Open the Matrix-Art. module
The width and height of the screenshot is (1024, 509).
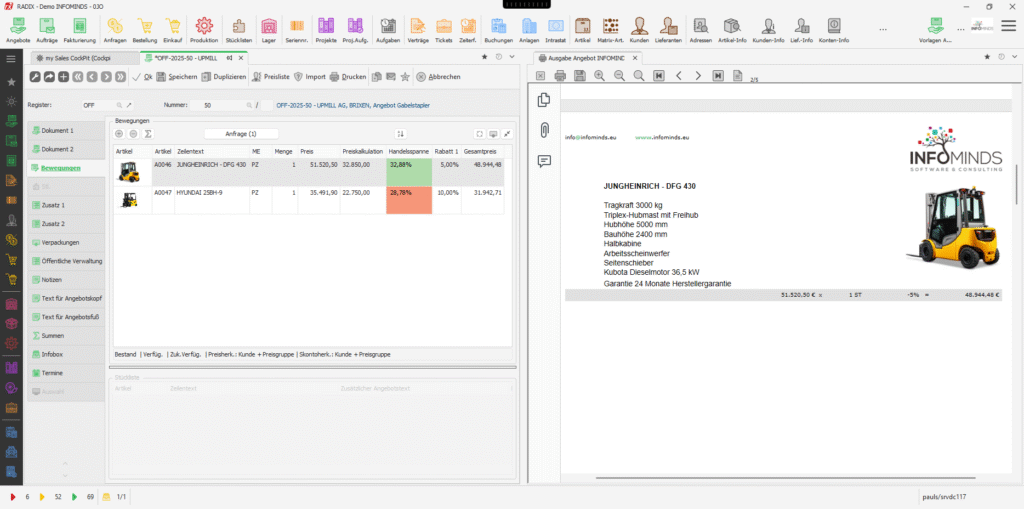point(611,30)
